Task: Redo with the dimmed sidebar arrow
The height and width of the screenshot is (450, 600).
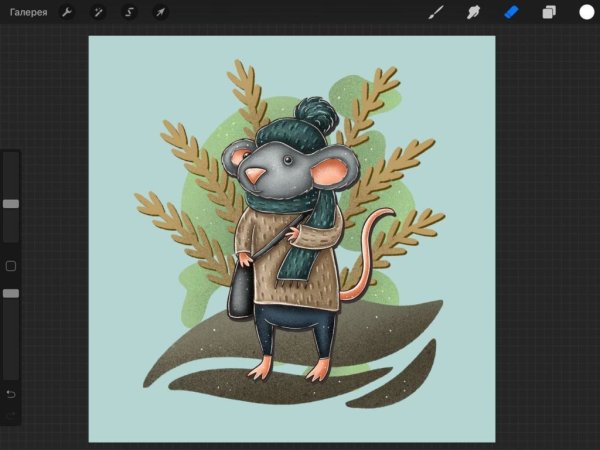Action: pyautogui.click(x=11, y=414)
